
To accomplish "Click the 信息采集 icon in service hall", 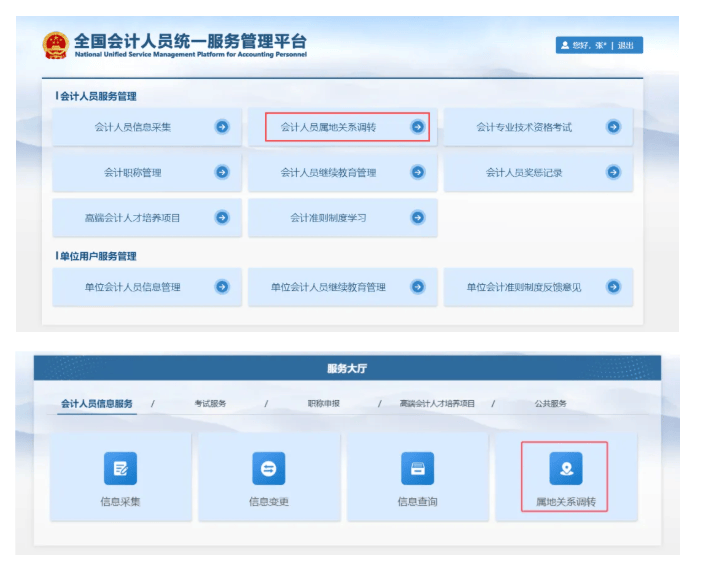I will coord(120,468).
